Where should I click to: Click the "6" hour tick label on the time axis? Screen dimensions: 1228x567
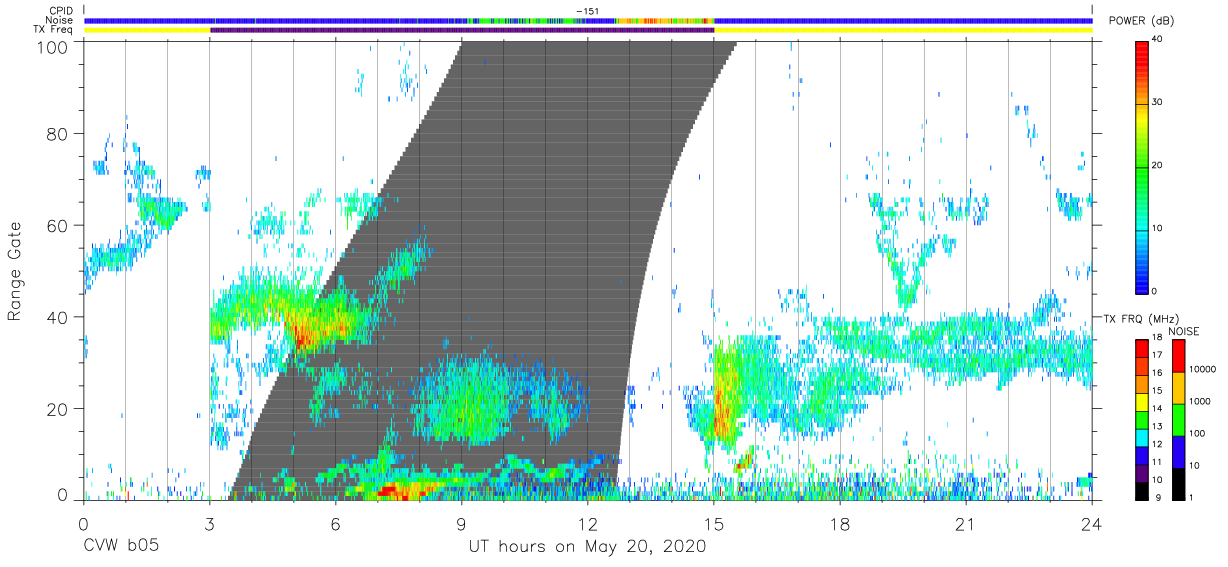pos(335,525)
